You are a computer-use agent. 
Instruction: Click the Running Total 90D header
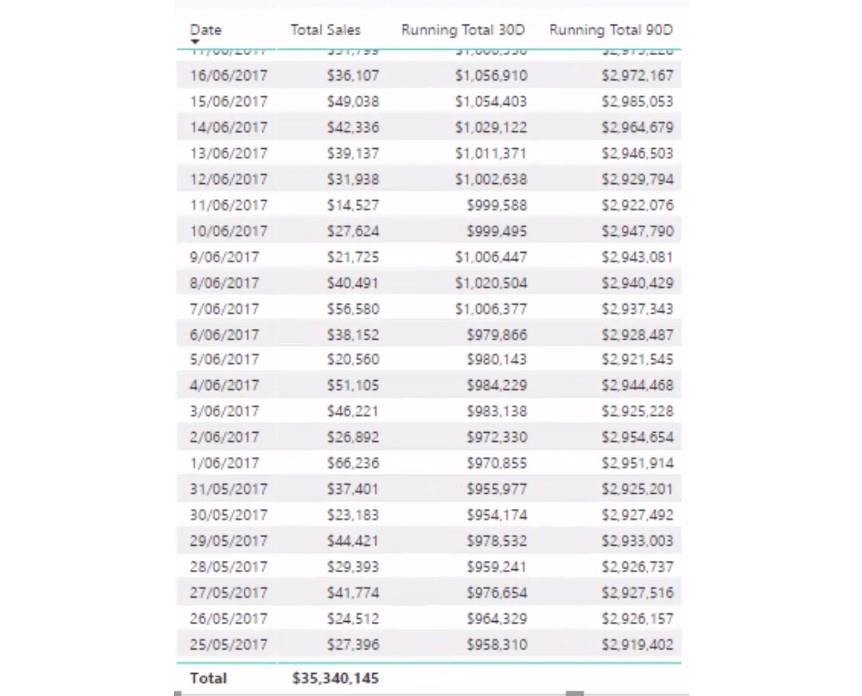click(611, 30)
